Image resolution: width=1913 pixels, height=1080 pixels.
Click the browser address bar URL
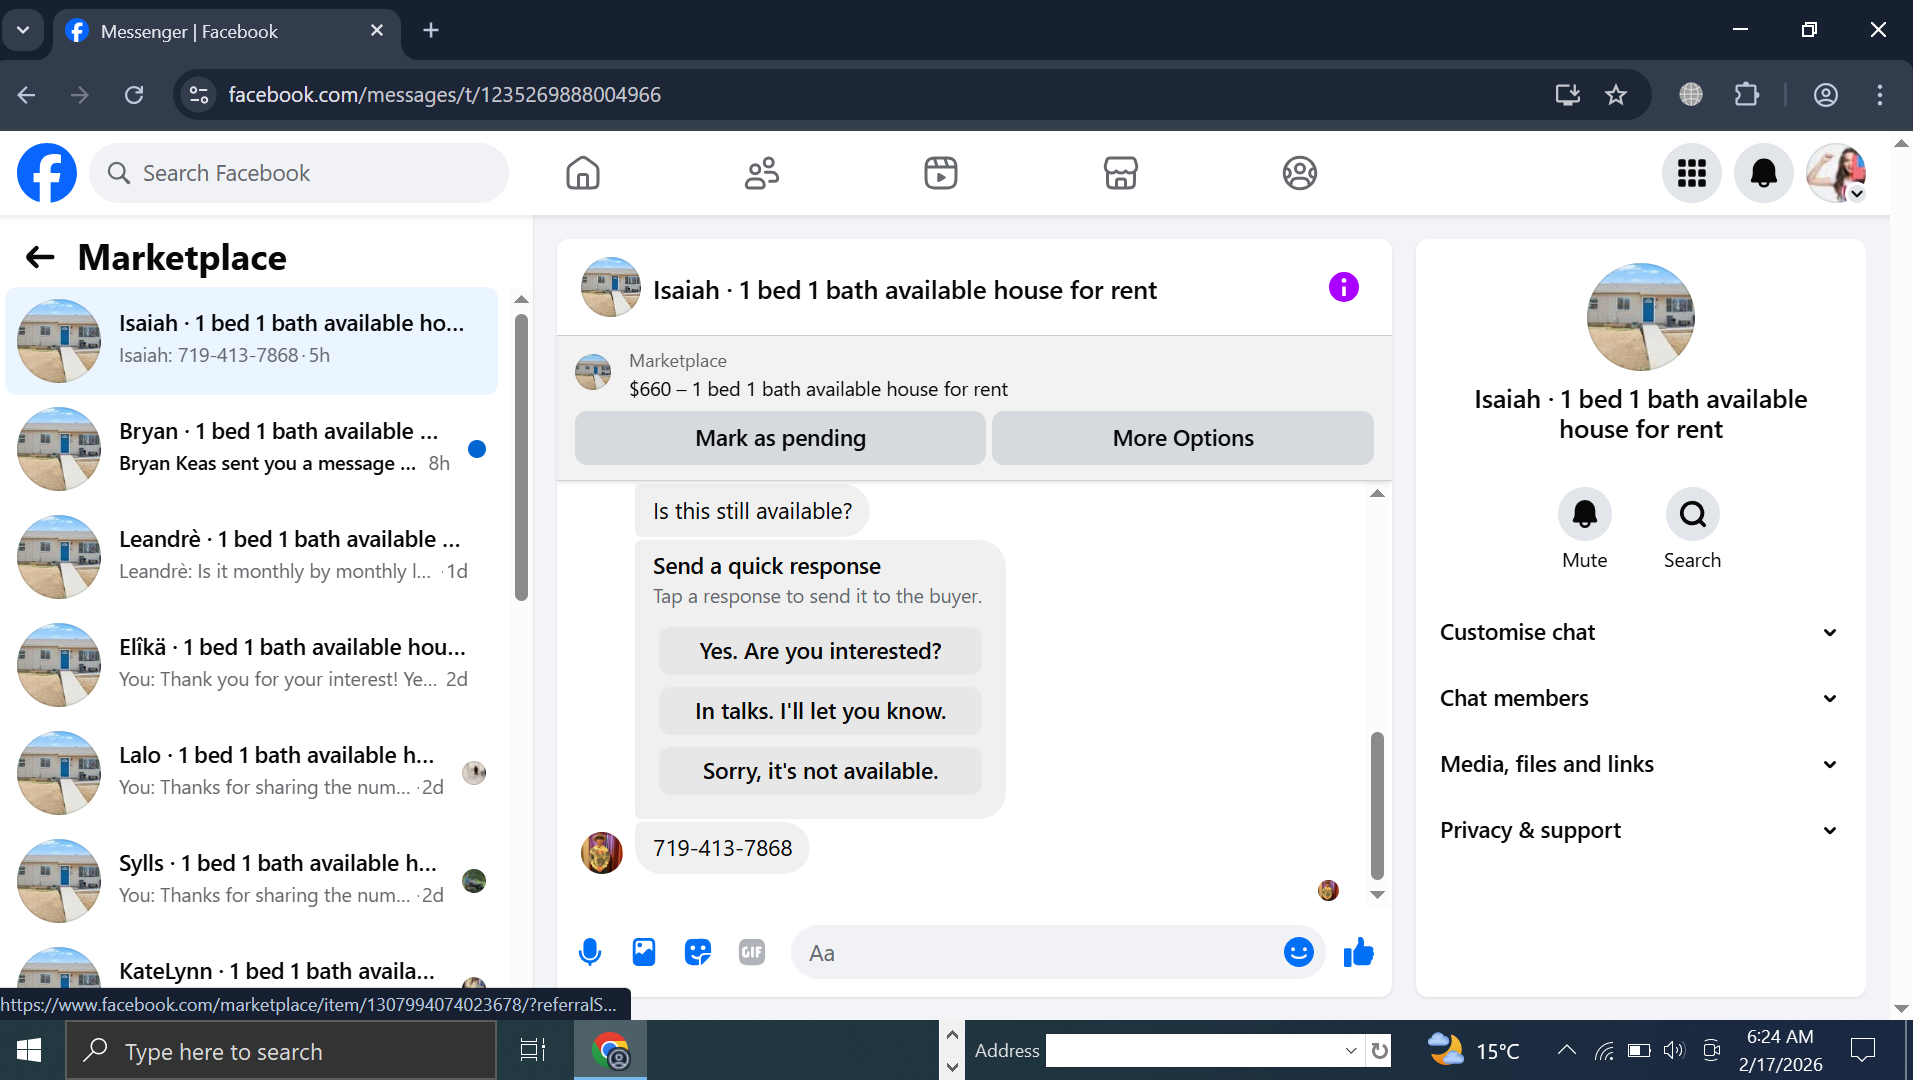click(x=444, y=95)
